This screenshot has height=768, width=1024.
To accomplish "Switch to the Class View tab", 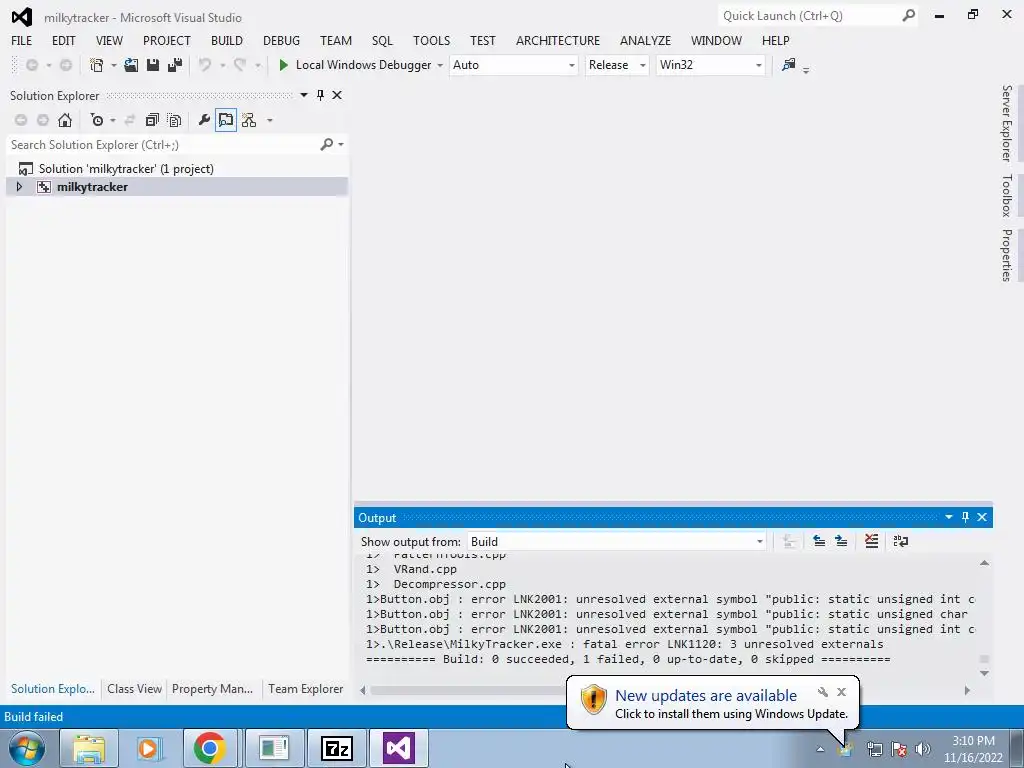I will [x=134, y=688].
